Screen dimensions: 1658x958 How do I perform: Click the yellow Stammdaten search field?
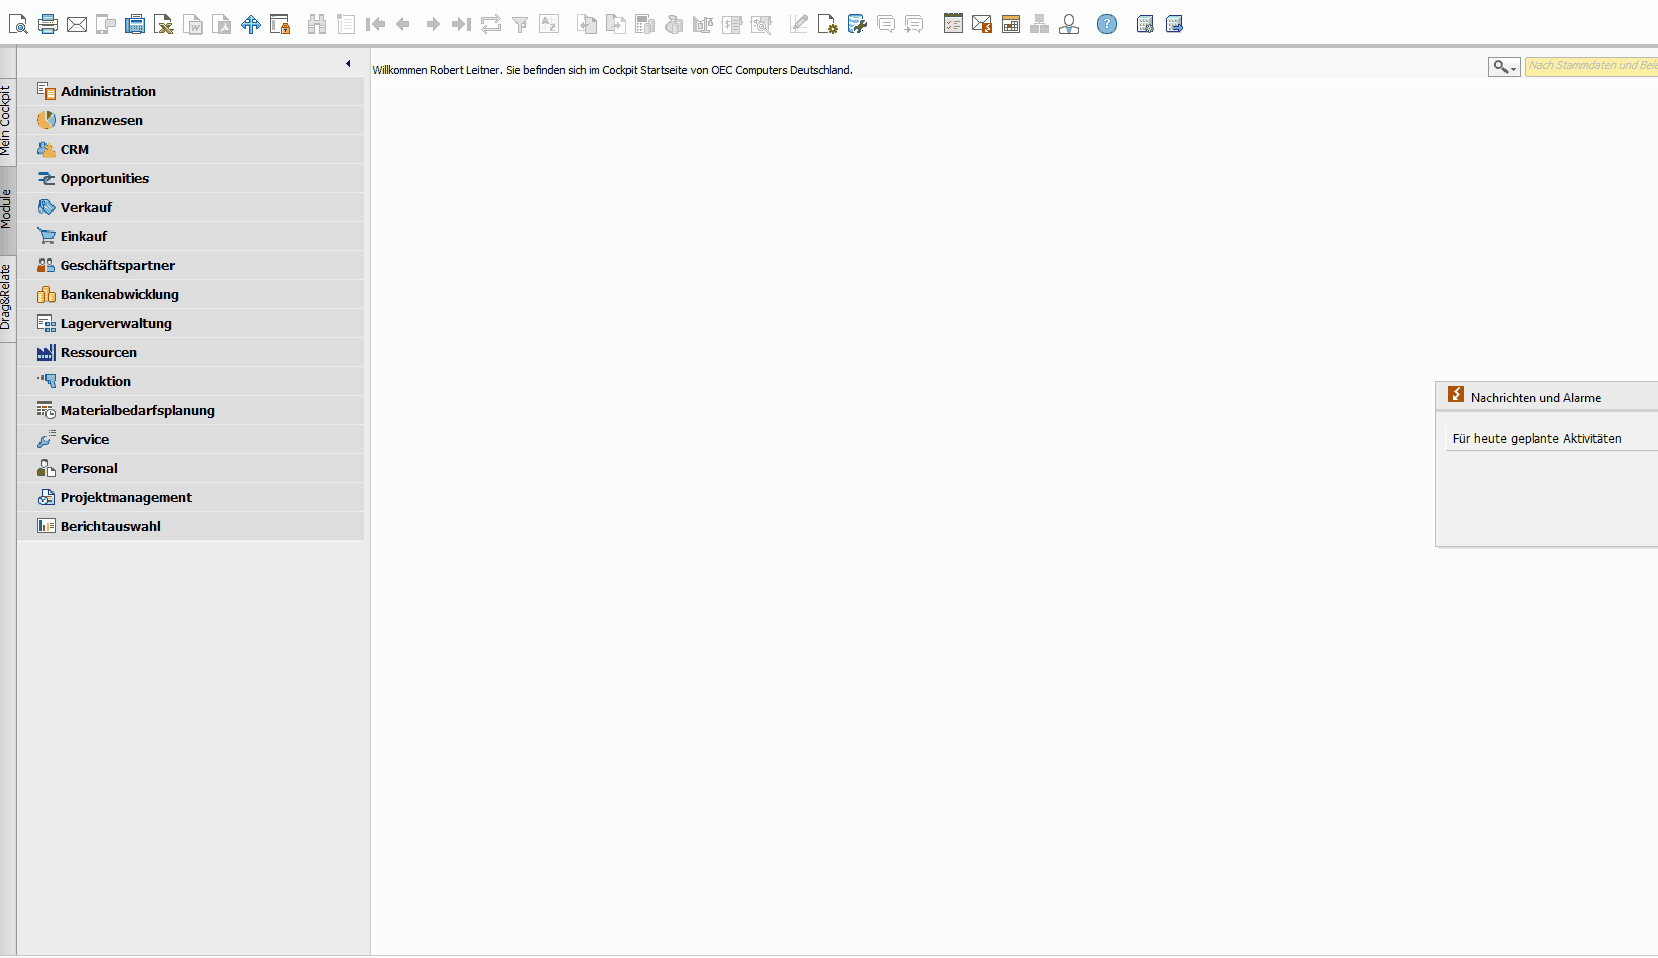1590,66
